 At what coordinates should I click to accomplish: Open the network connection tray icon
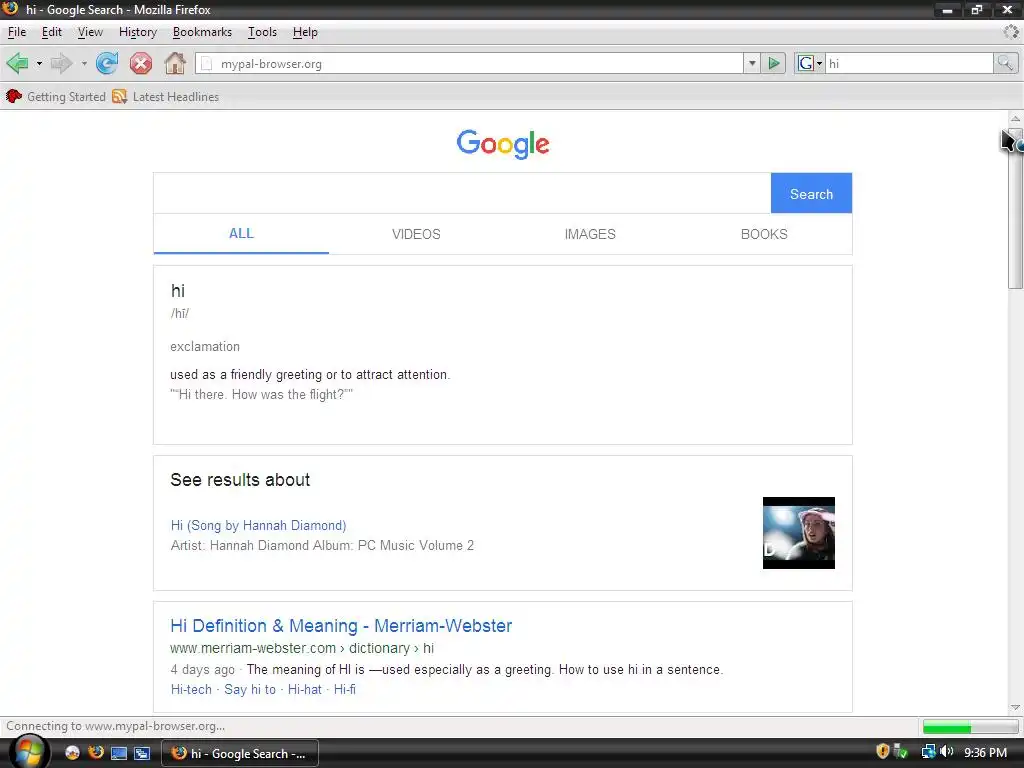tap(929, 752)
